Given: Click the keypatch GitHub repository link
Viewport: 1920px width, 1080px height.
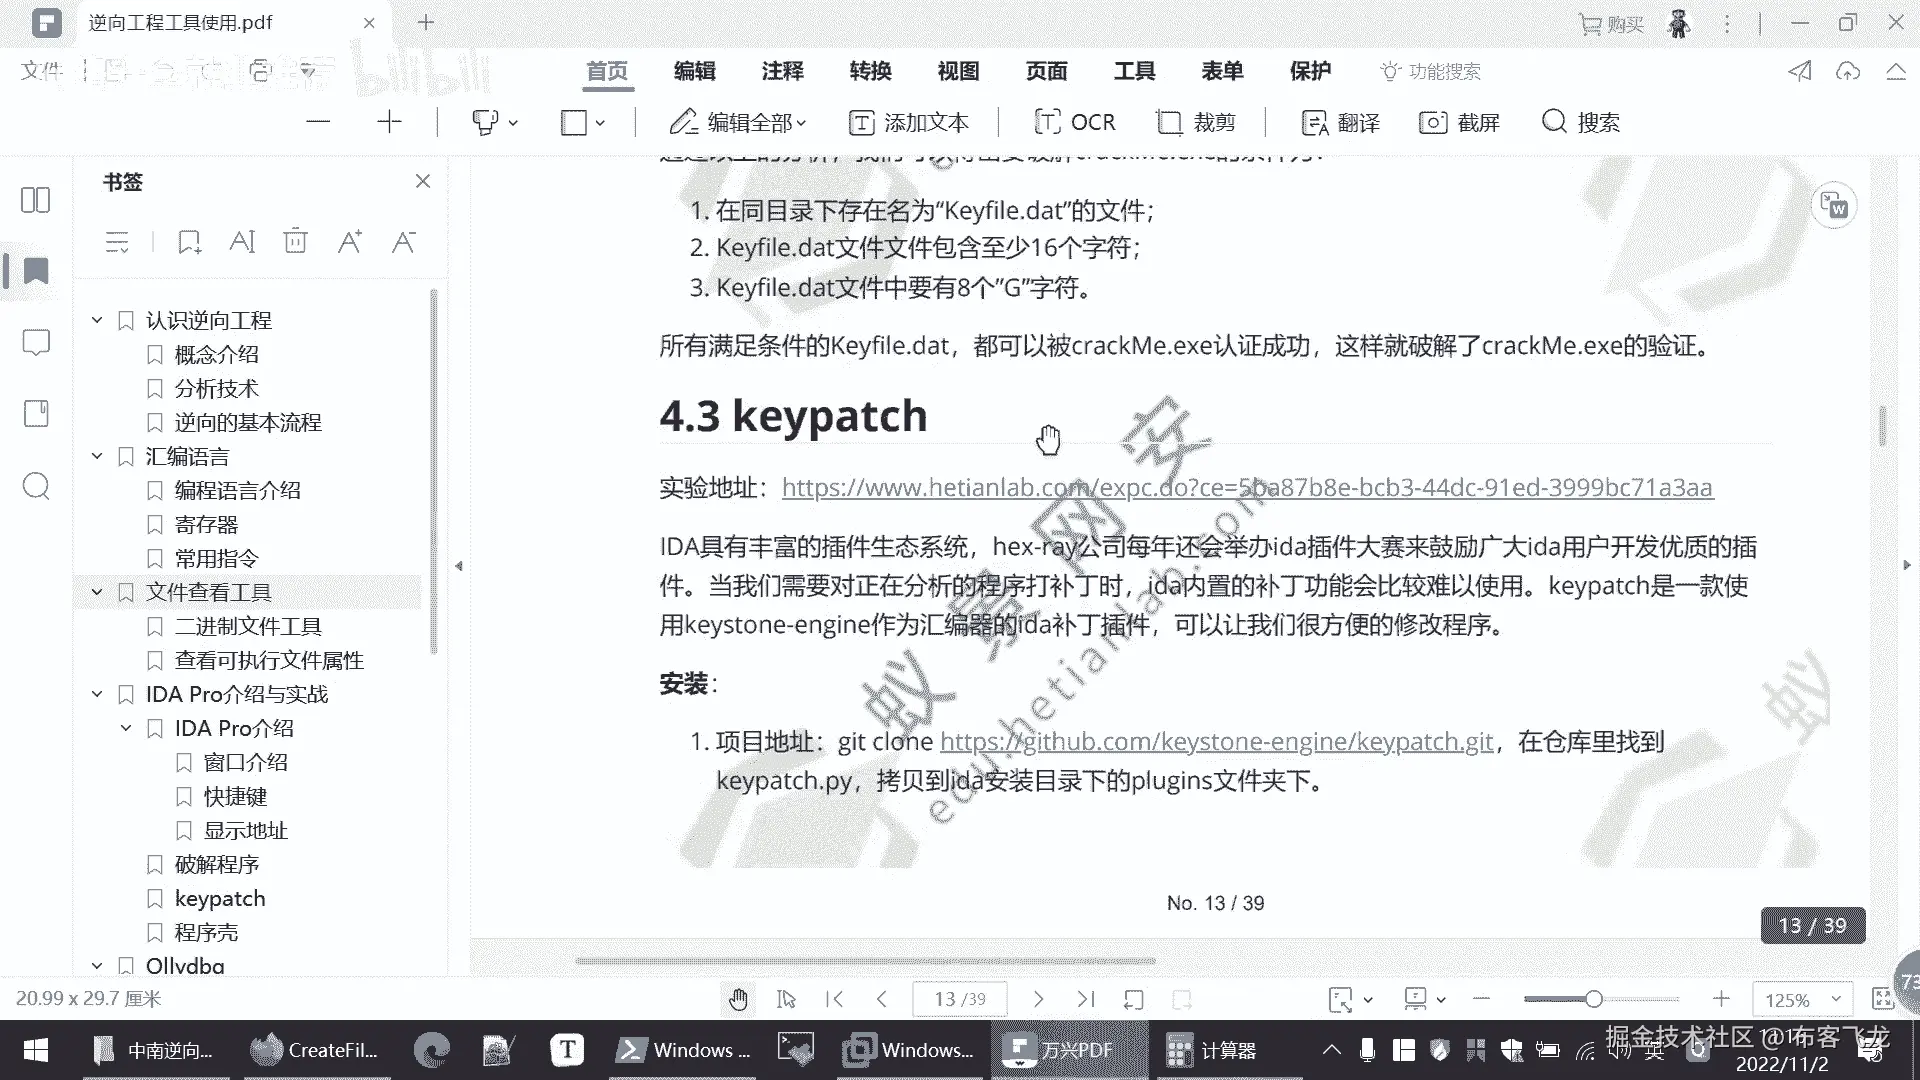Looking at the screenshot, I should point(1216,742).
